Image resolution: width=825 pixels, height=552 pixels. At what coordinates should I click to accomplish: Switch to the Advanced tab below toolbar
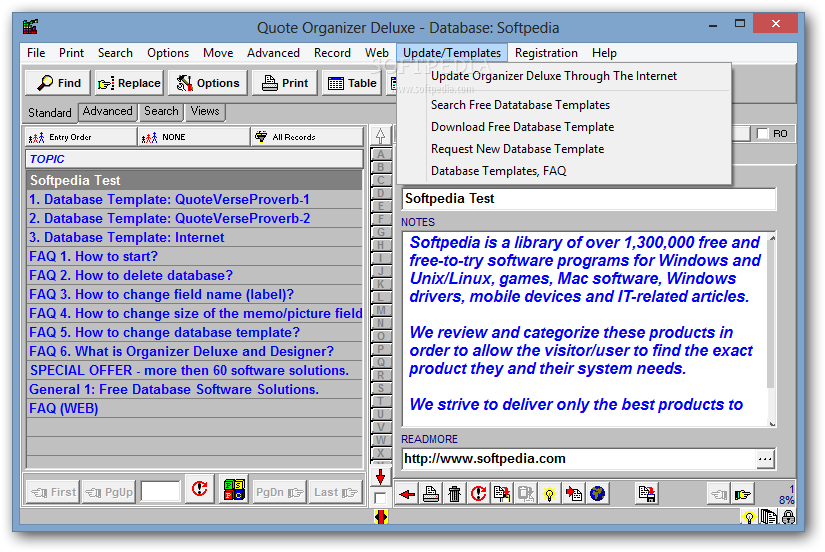pos(107,112)
